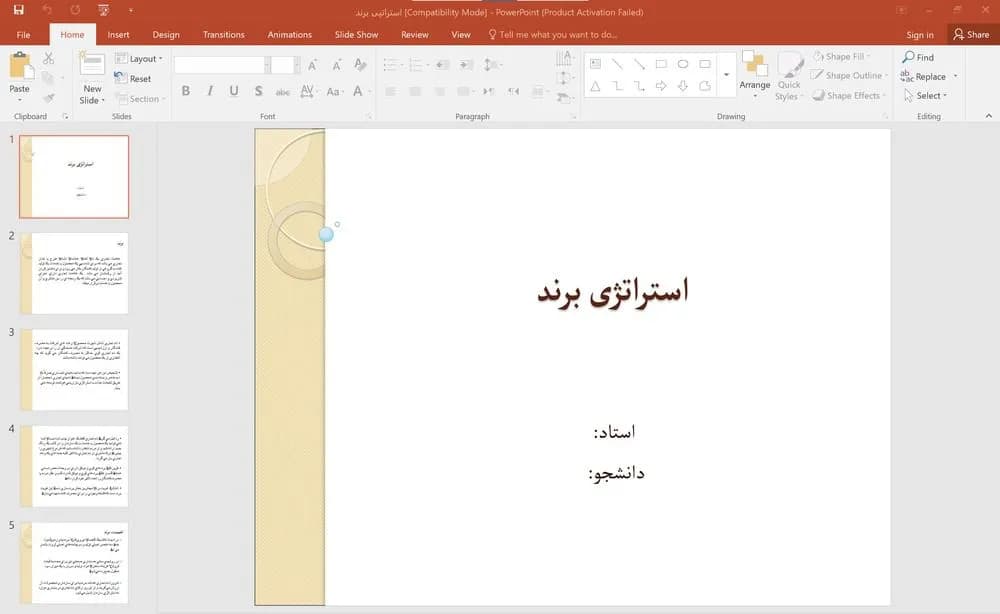
Task: Open Quick Styles gallery
Action: tap(790, 77)
